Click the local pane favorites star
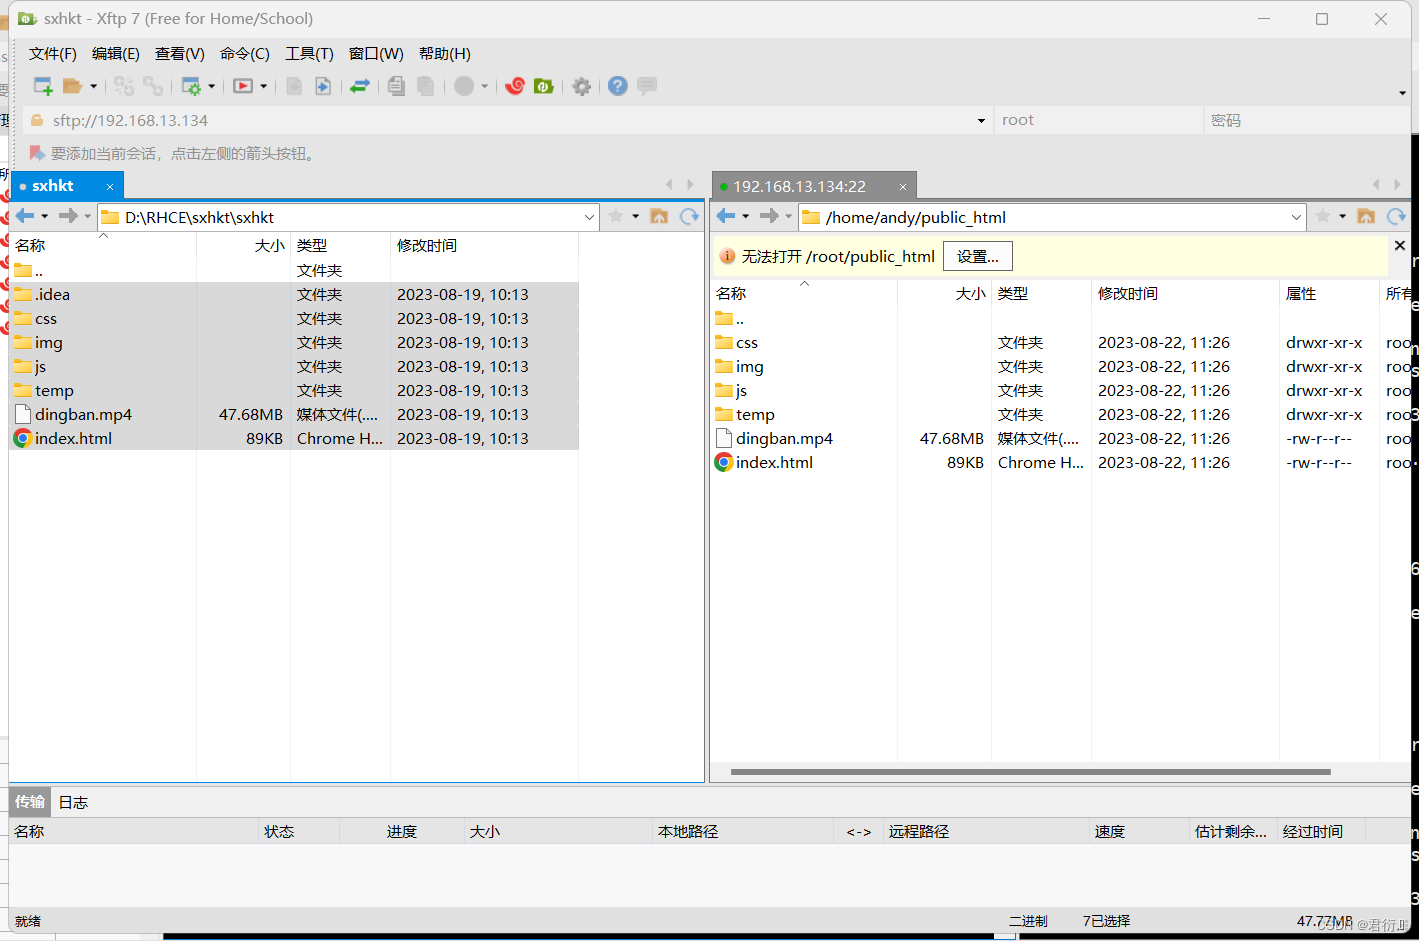The image size is (1419, 941). pyautogui.click(x=616, y=216)
